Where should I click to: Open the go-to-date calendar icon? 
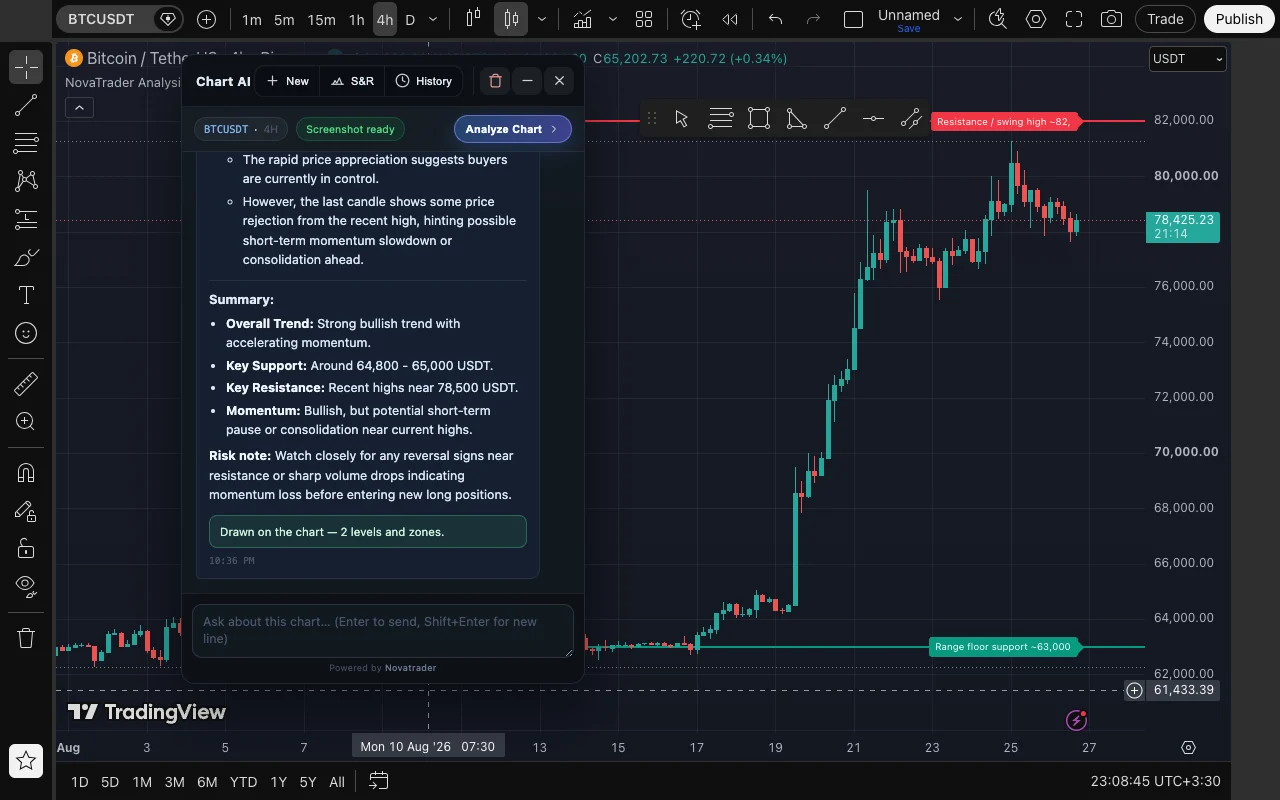click(x=379, y=781)
